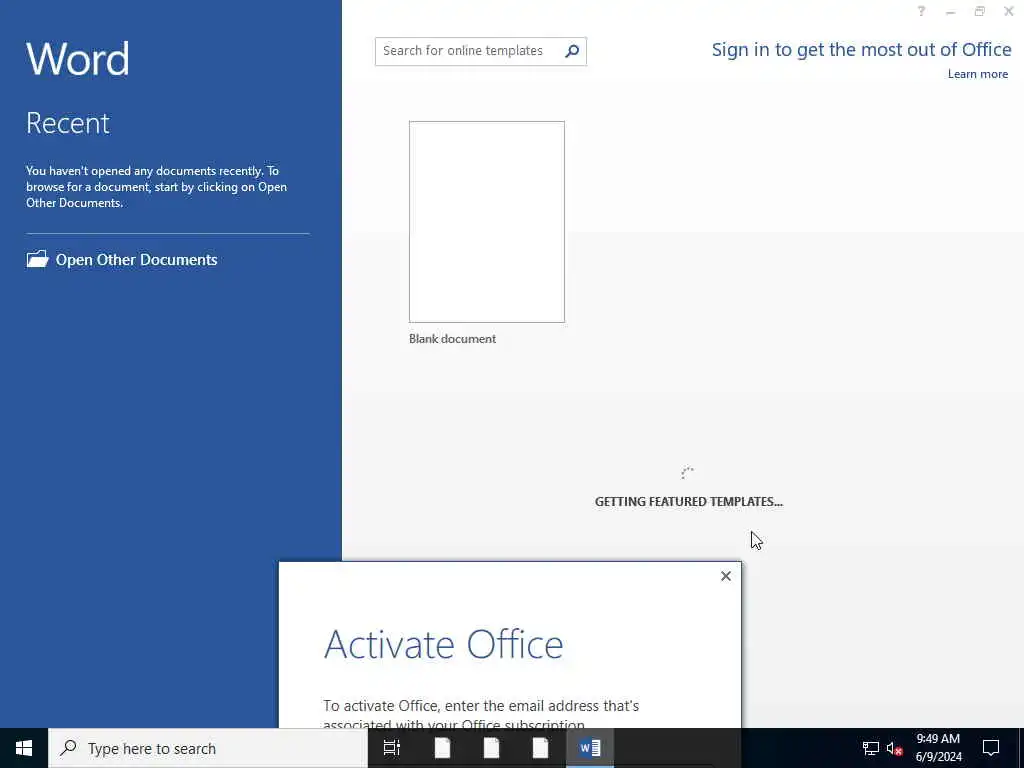Click the third blank file taskbar icon
The width and height of the screenshot is (1024, 768).
[x=540, y=748]
